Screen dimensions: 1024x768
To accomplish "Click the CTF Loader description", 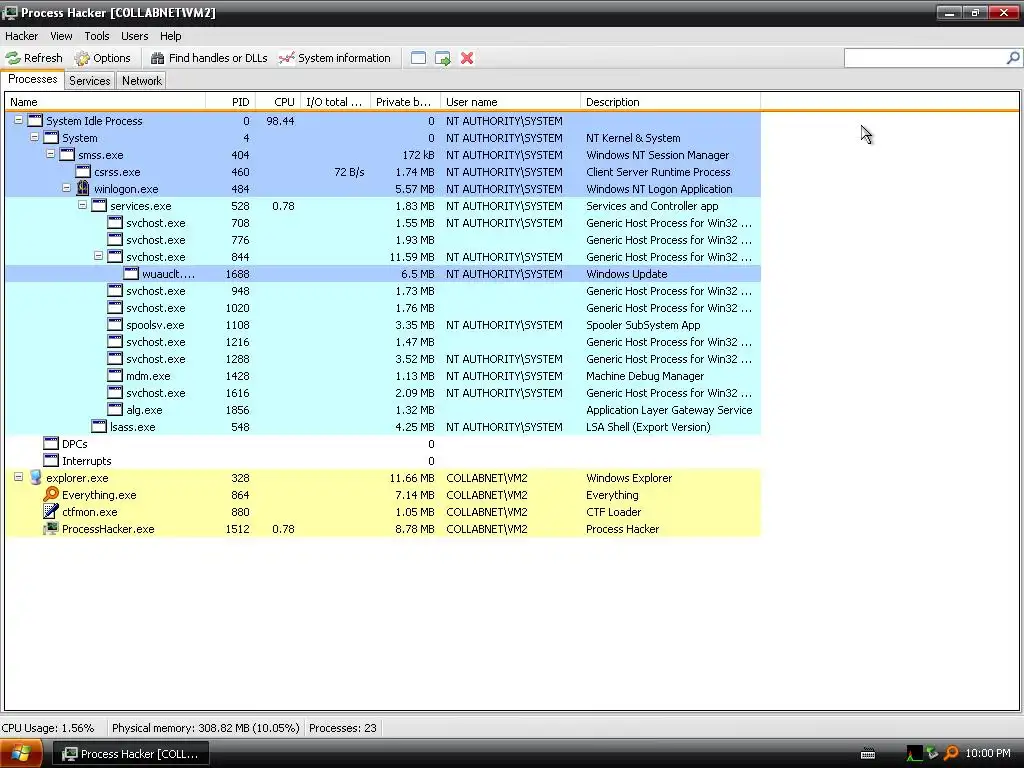I will (x=613, y=512).
